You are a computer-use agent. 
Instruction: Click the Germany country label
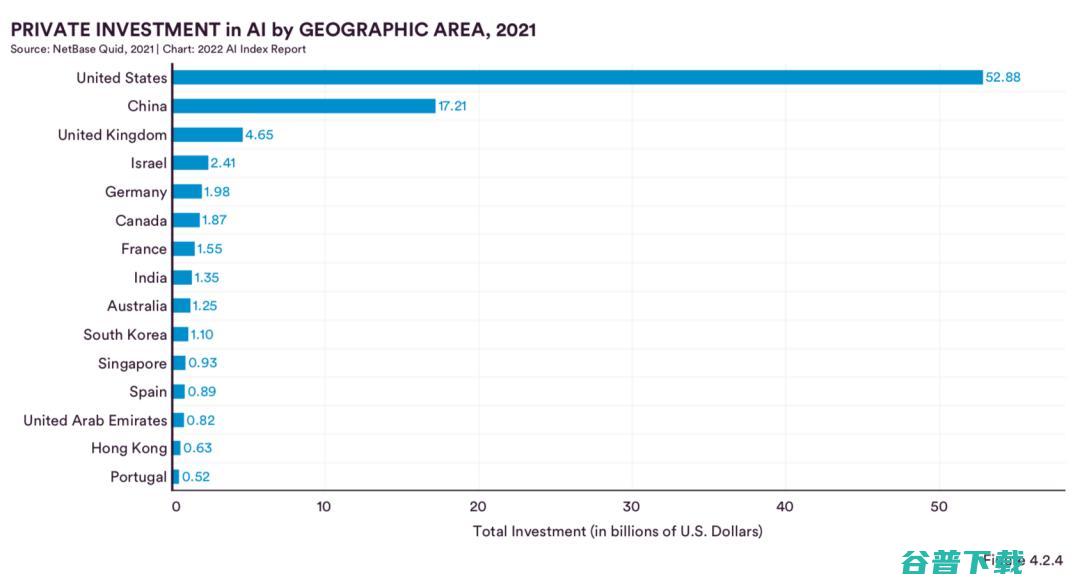(136, 192)
